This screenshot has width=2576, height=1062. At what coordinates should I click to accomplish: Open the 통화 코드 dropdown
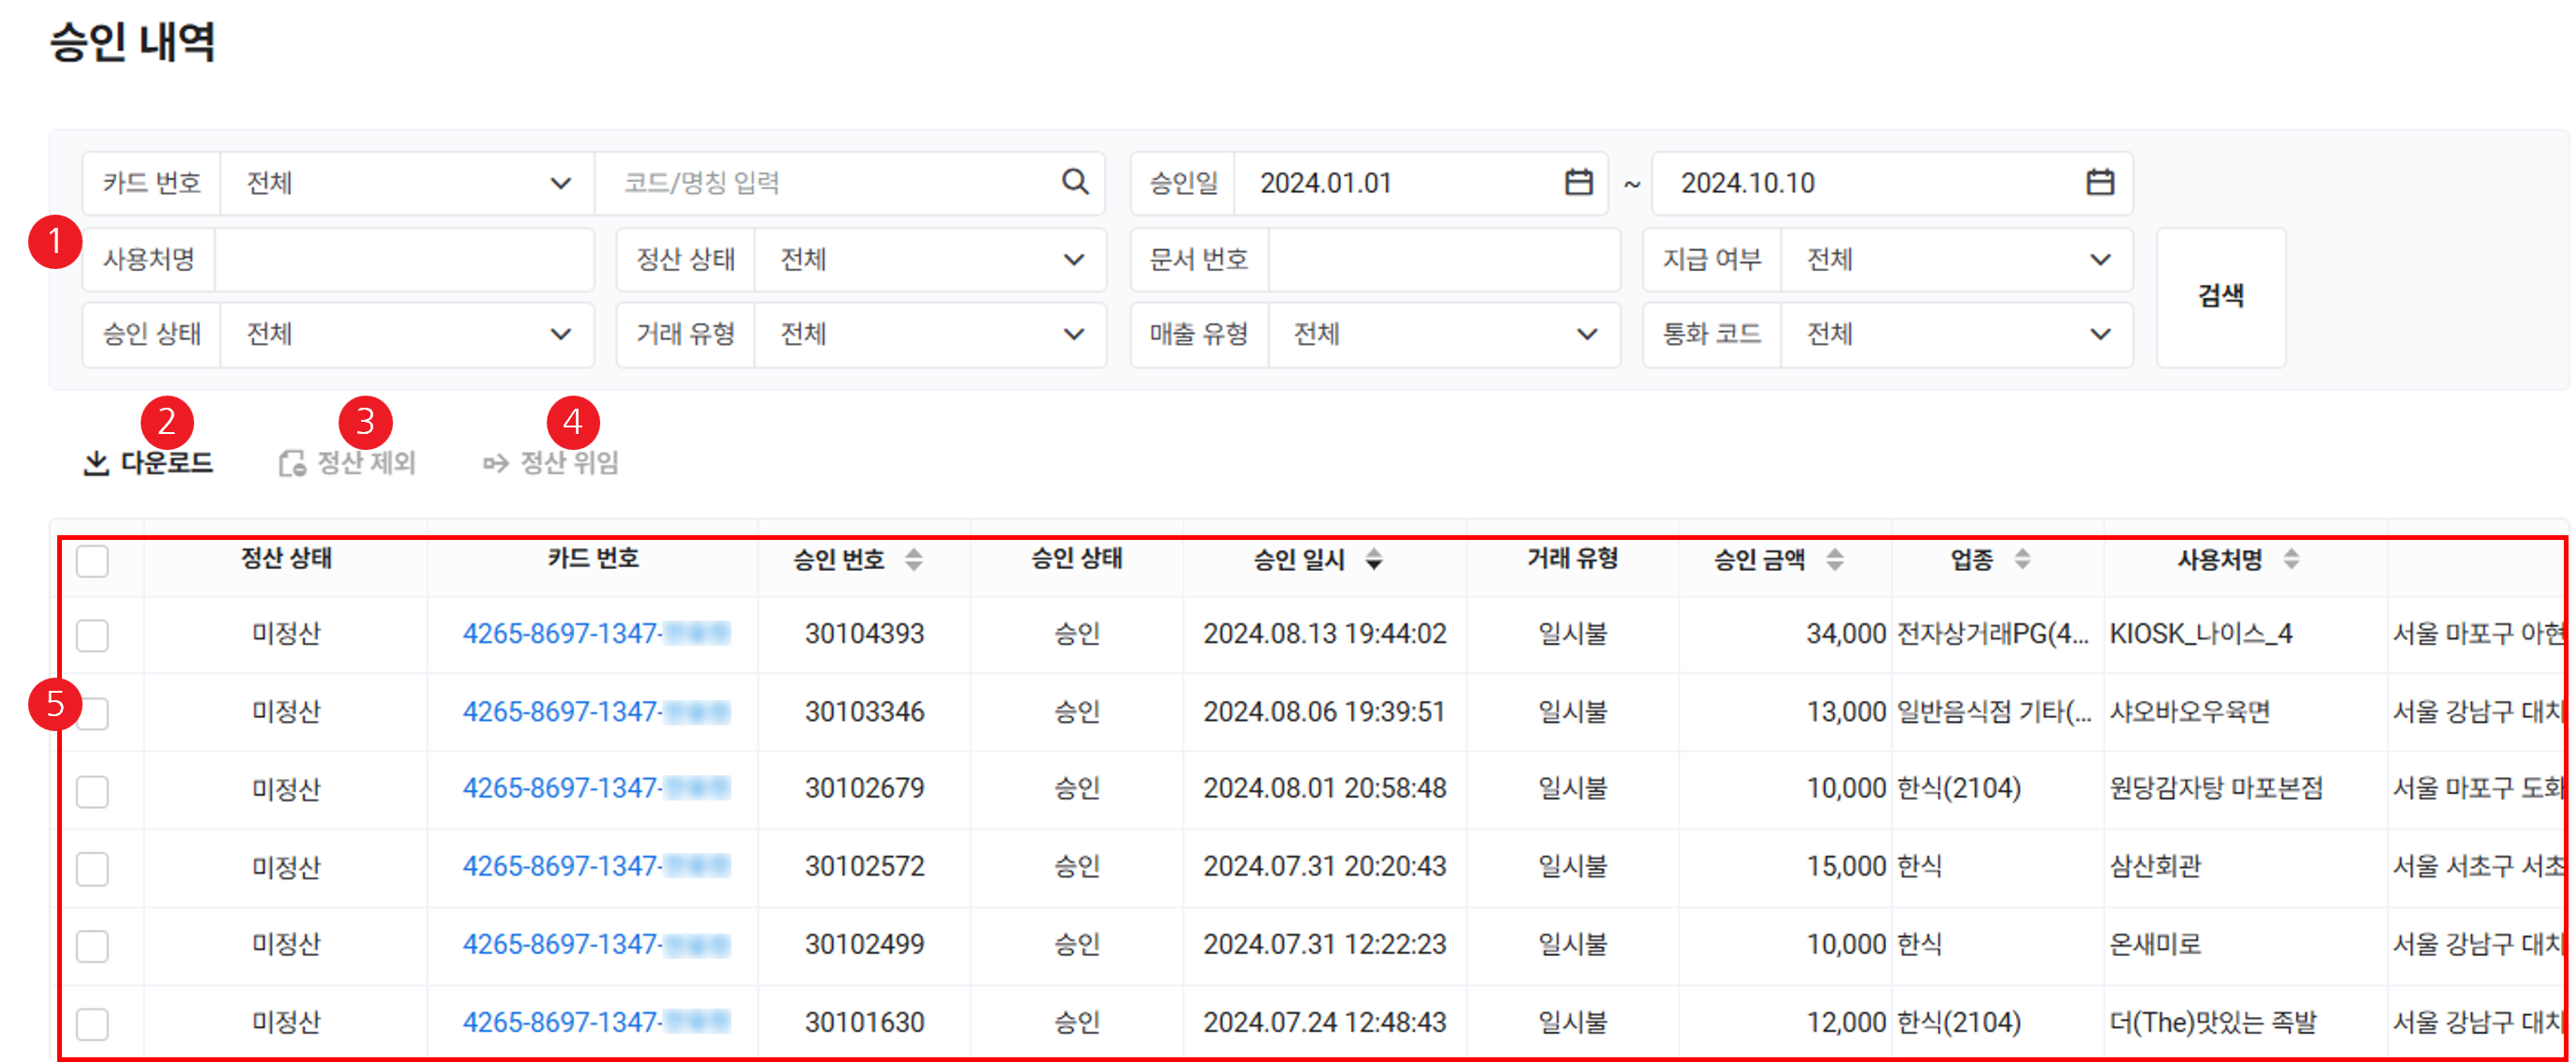(x=1956, y=334)
